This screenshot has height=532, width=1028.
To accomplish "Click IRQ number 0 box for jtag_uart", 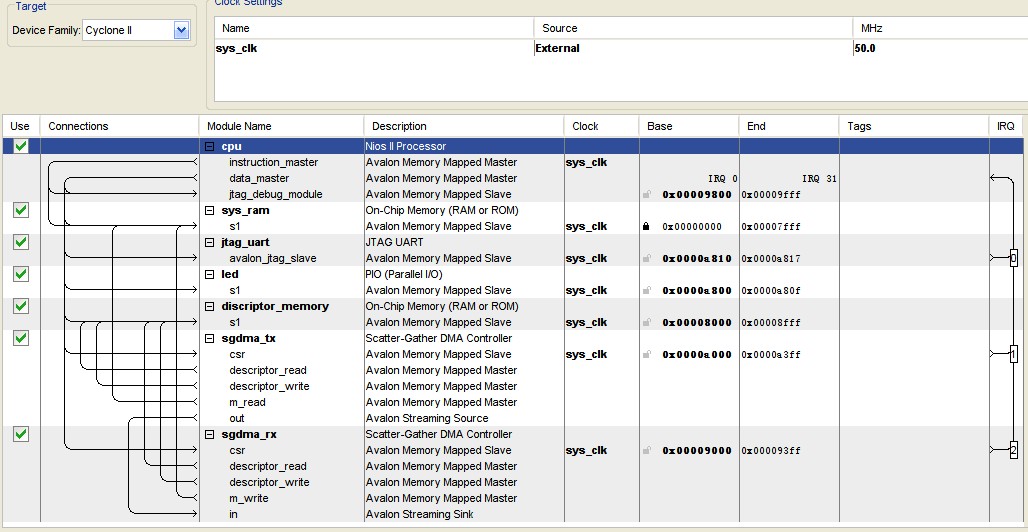I will [x=1014, y=258].
